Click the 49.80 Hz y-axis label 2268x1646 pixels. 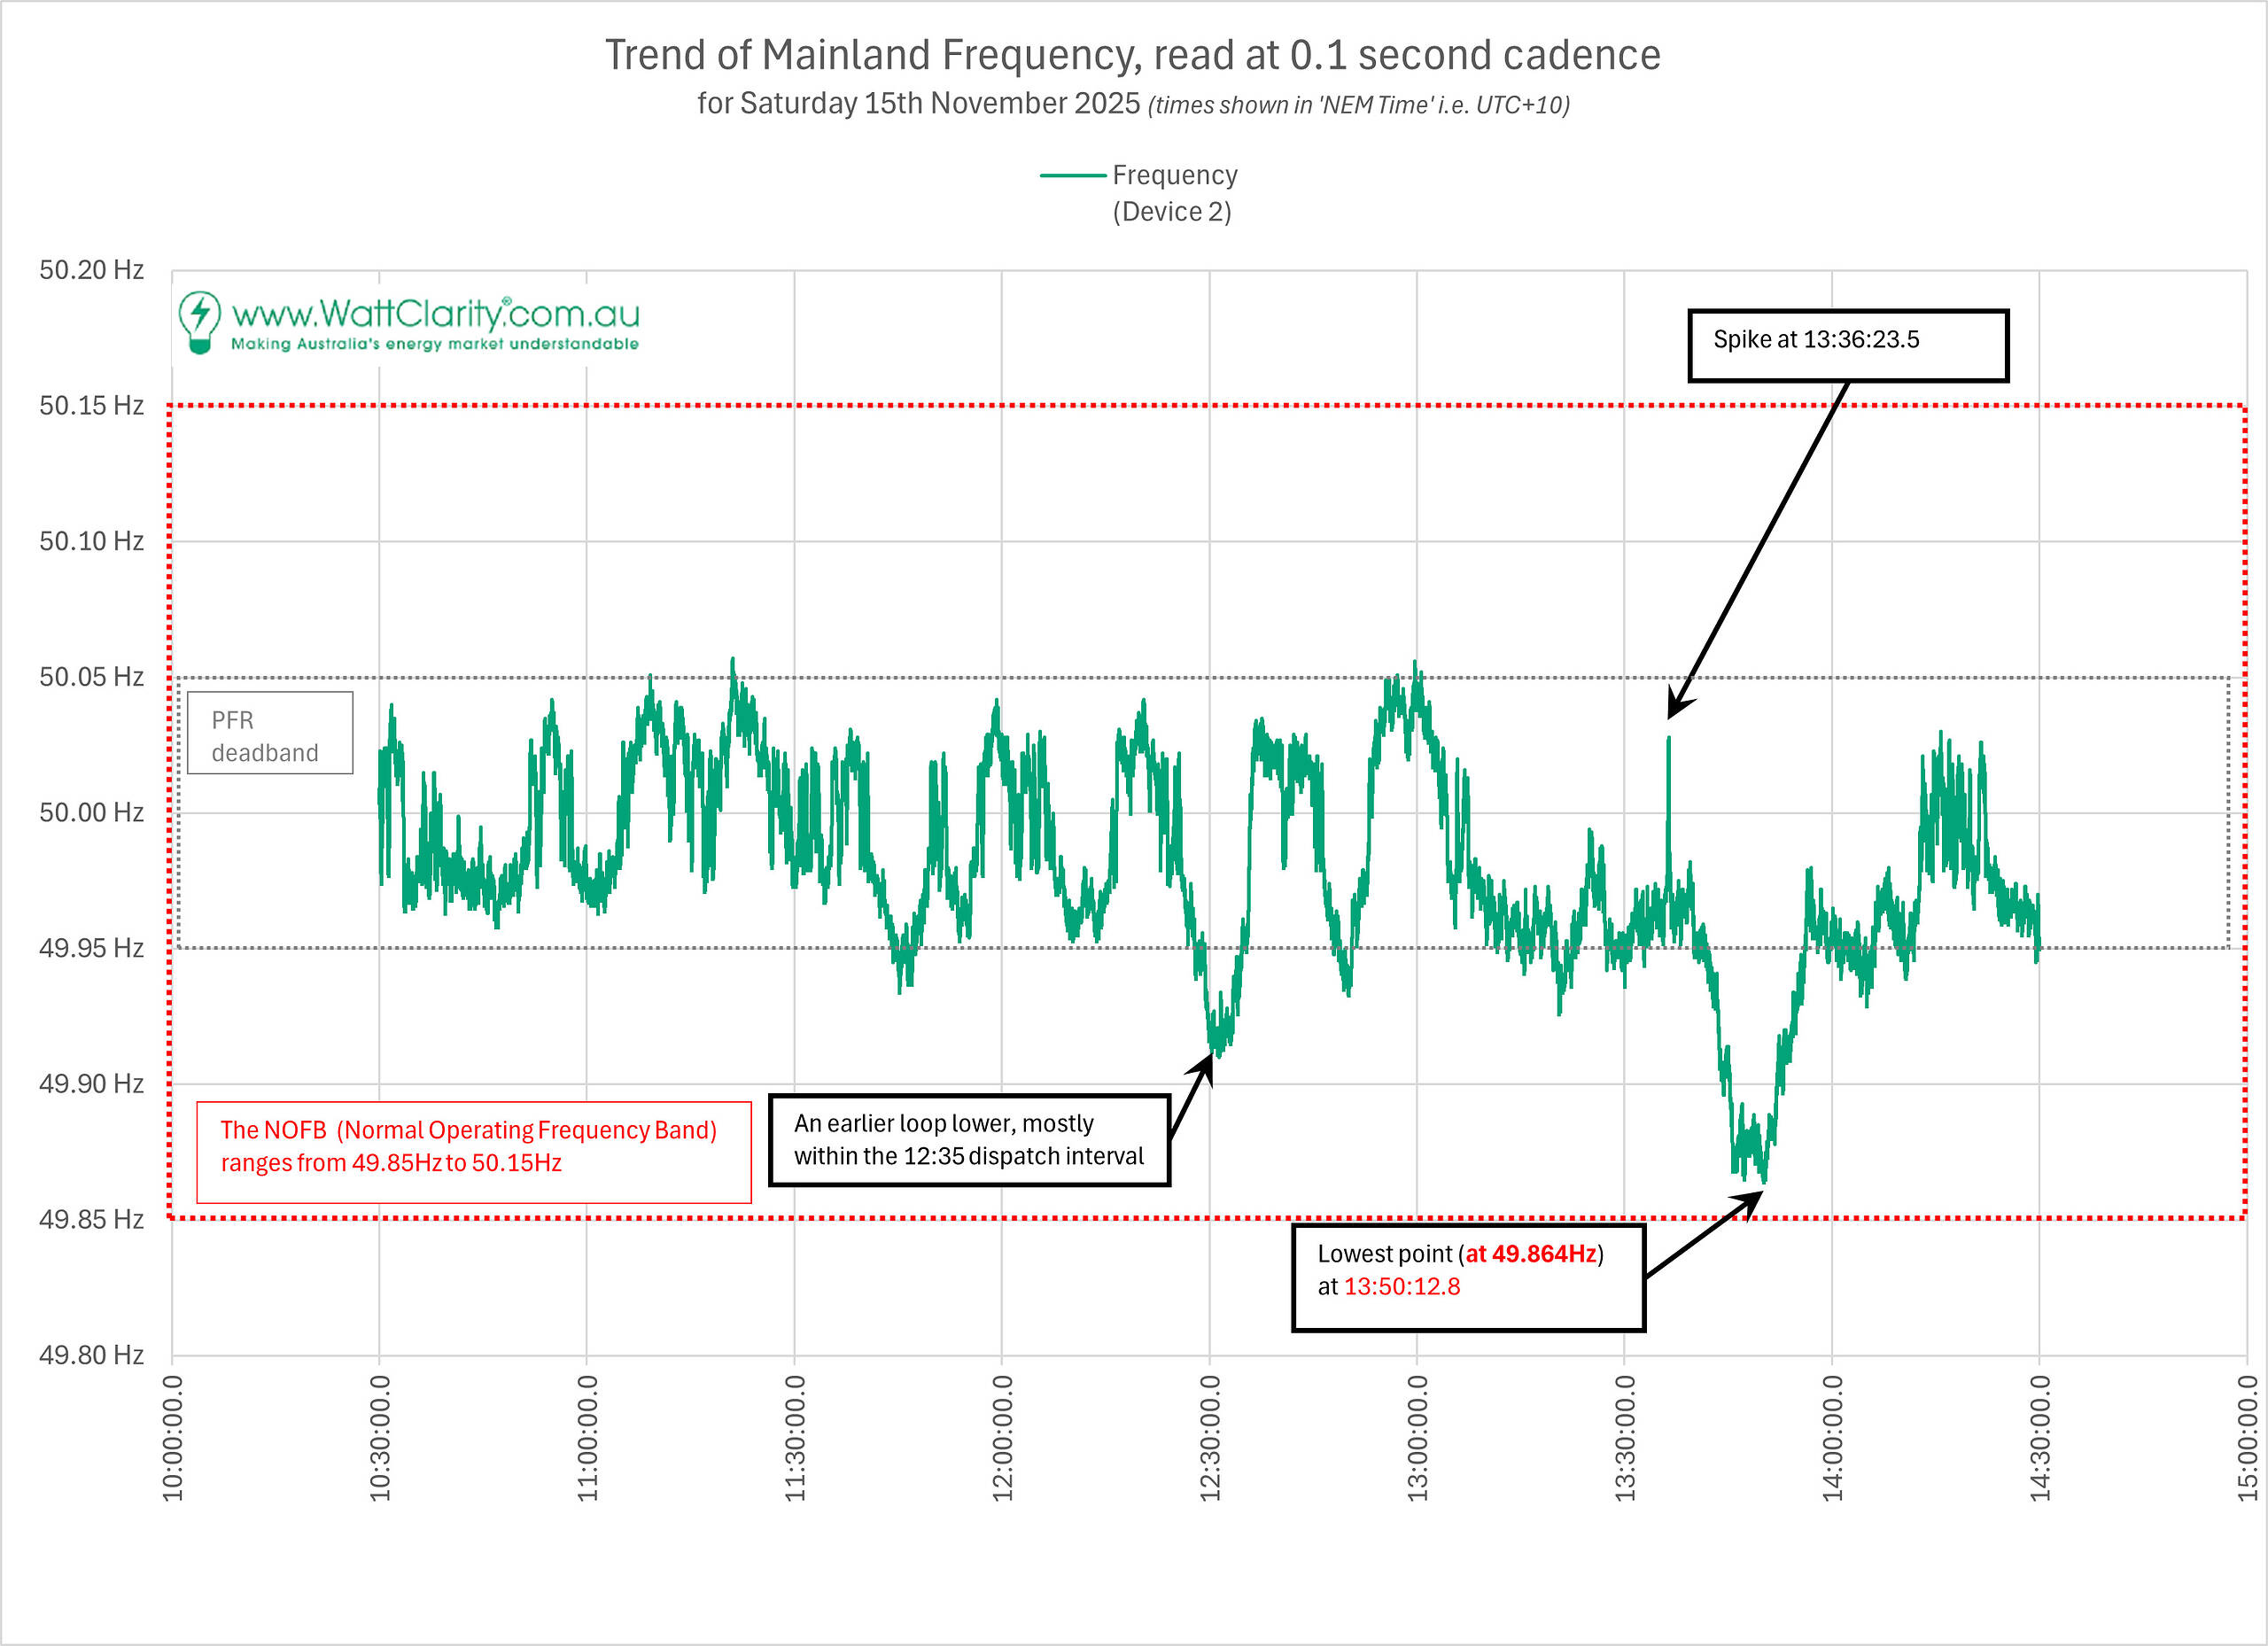click(91, 1355)
